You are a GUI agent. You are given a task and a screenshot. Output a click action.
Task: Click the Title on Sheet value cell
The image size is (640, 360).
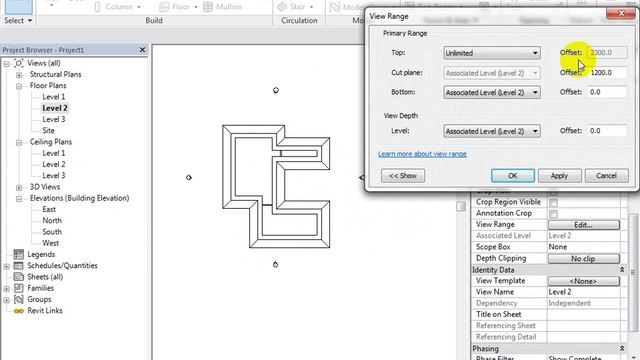(584, 315)
